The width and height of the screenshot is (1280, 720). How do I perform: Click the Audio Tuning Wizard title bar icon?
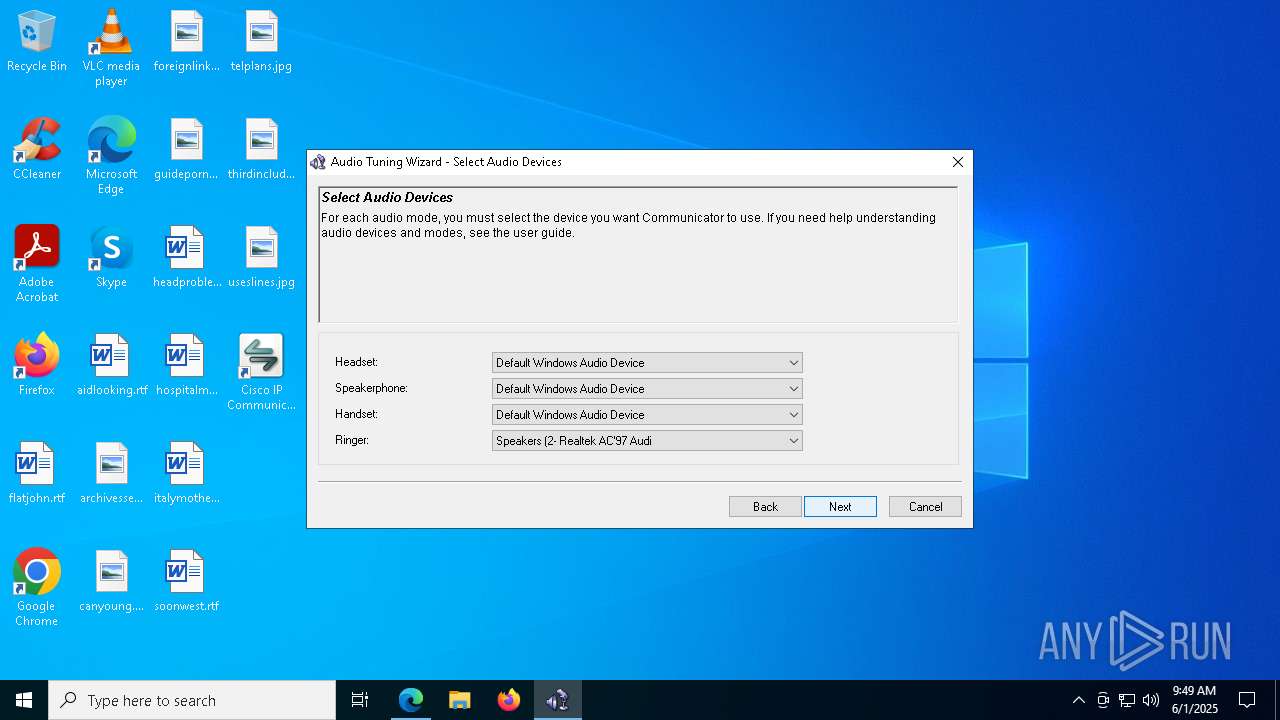point(318,162)
